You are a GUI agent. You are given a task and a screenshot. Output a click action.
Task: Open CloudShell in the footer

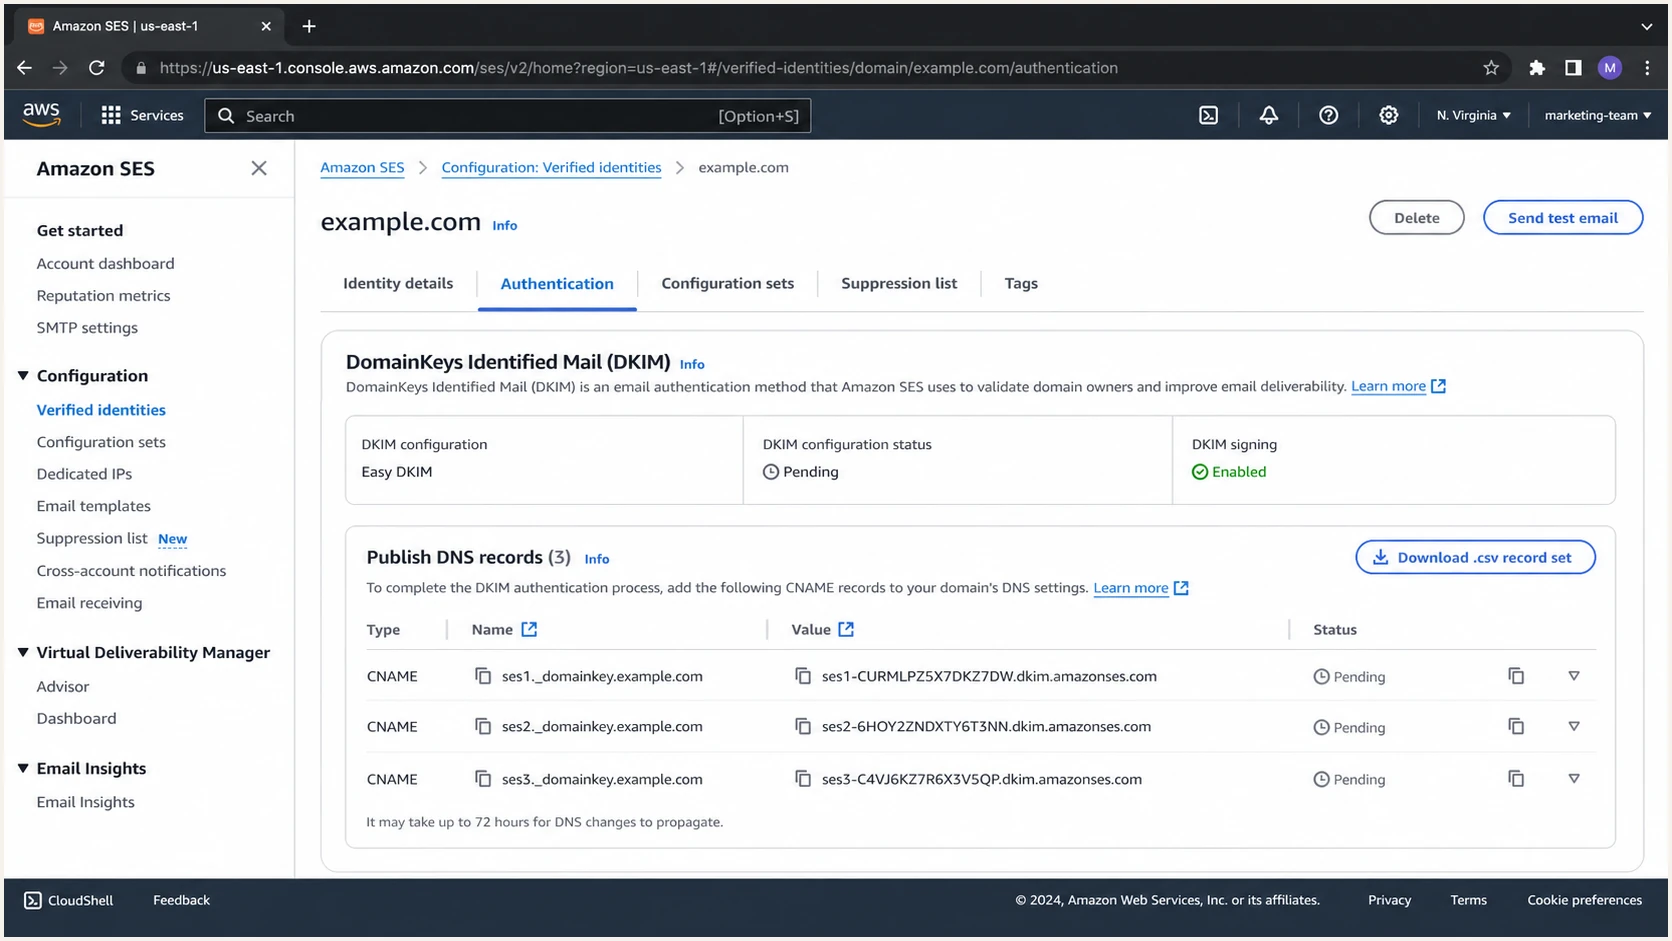[x=69, y=900]
